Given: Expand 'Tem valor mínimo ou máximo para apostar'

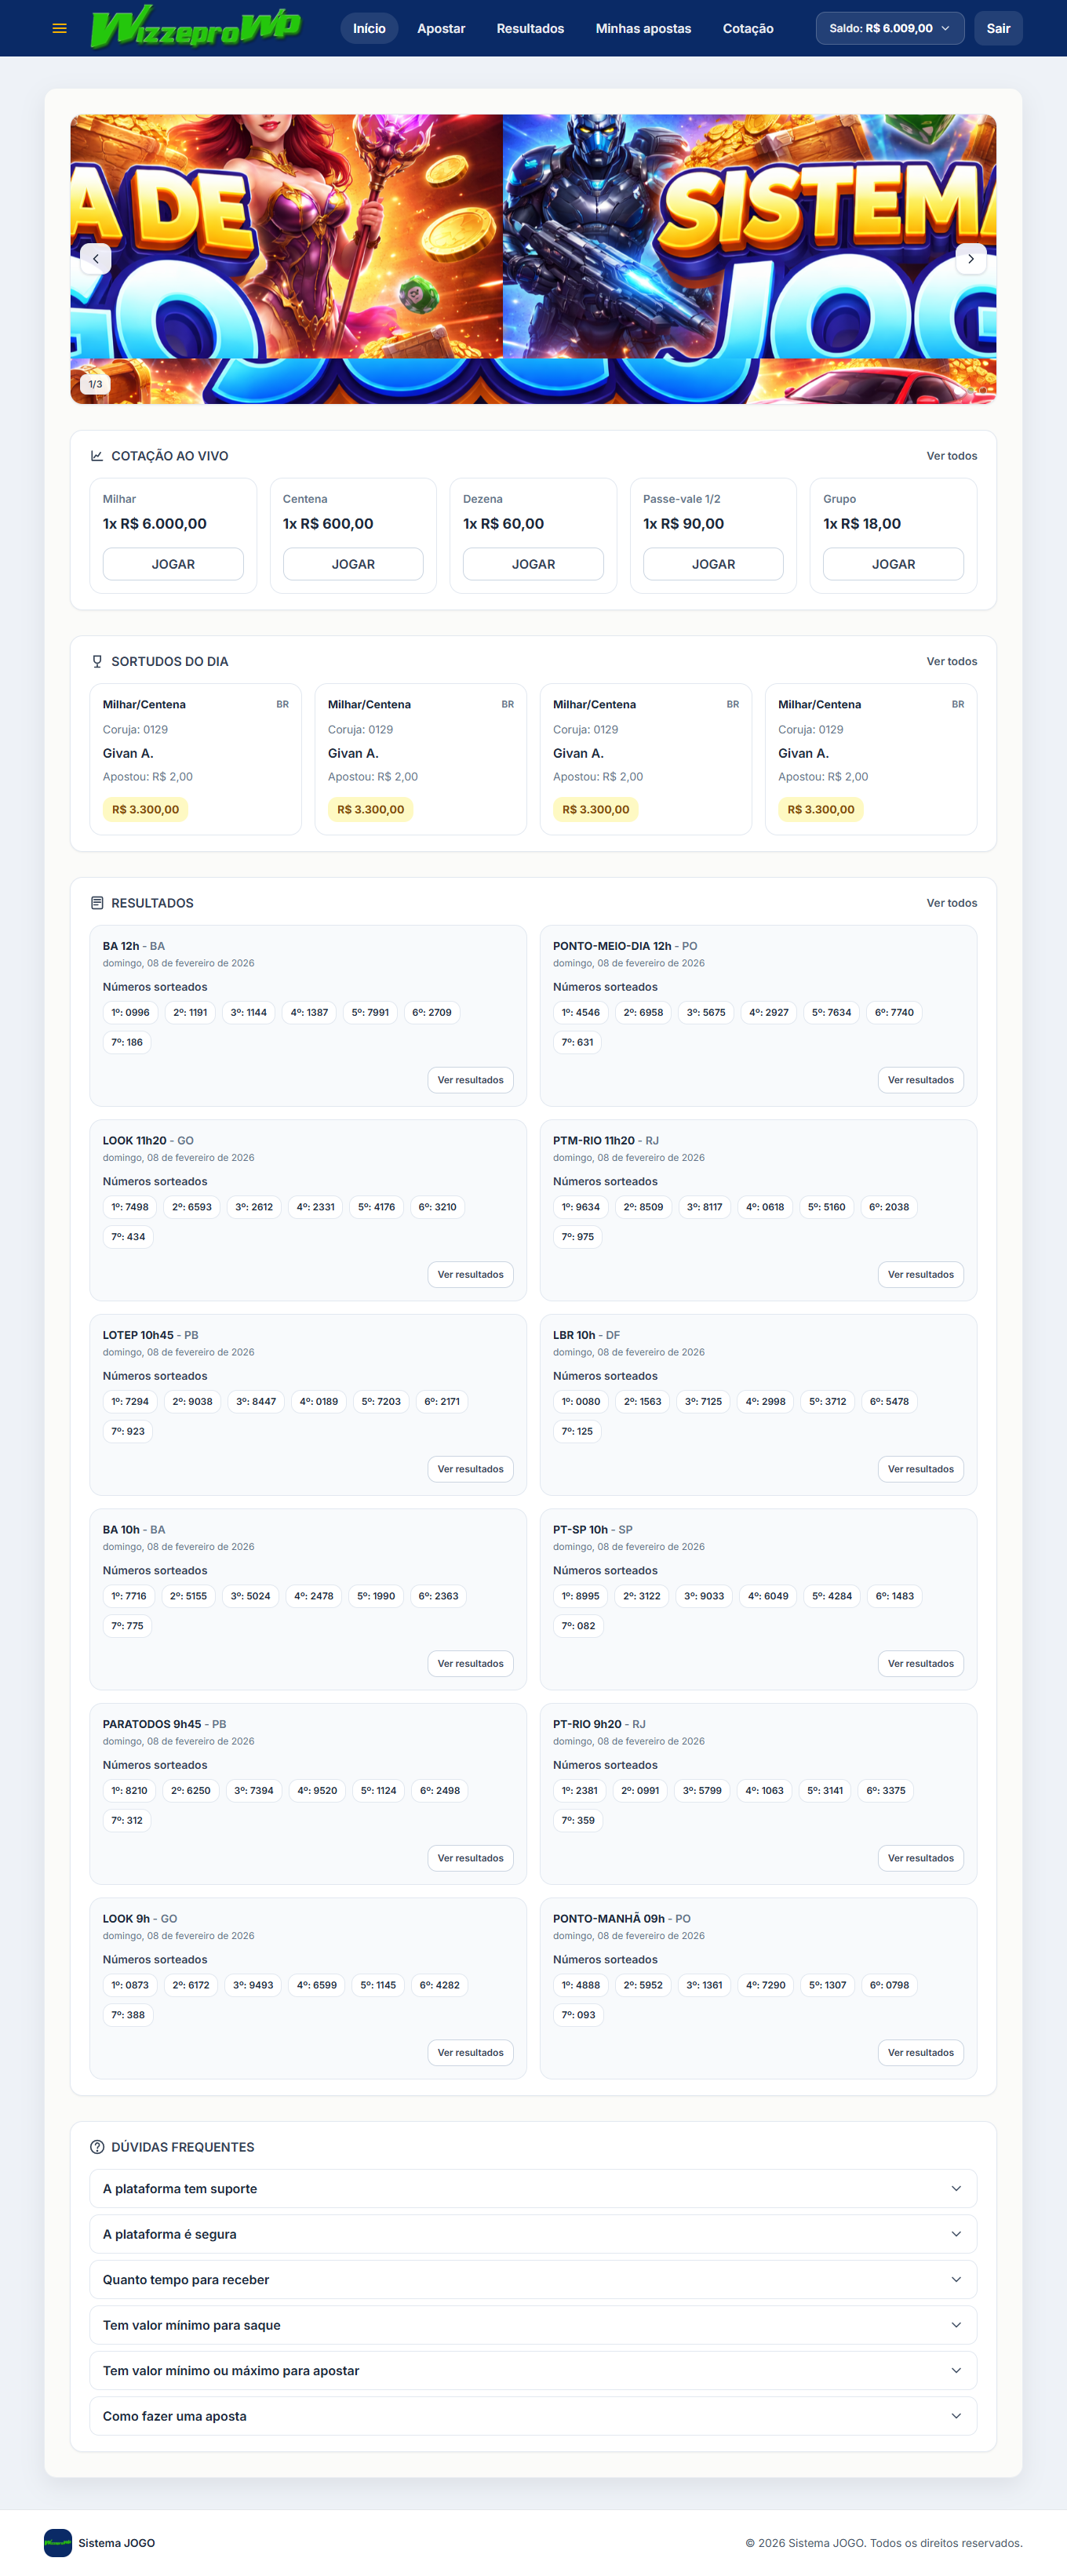Looking at the screenshot, I should (x=533, y=2371).
